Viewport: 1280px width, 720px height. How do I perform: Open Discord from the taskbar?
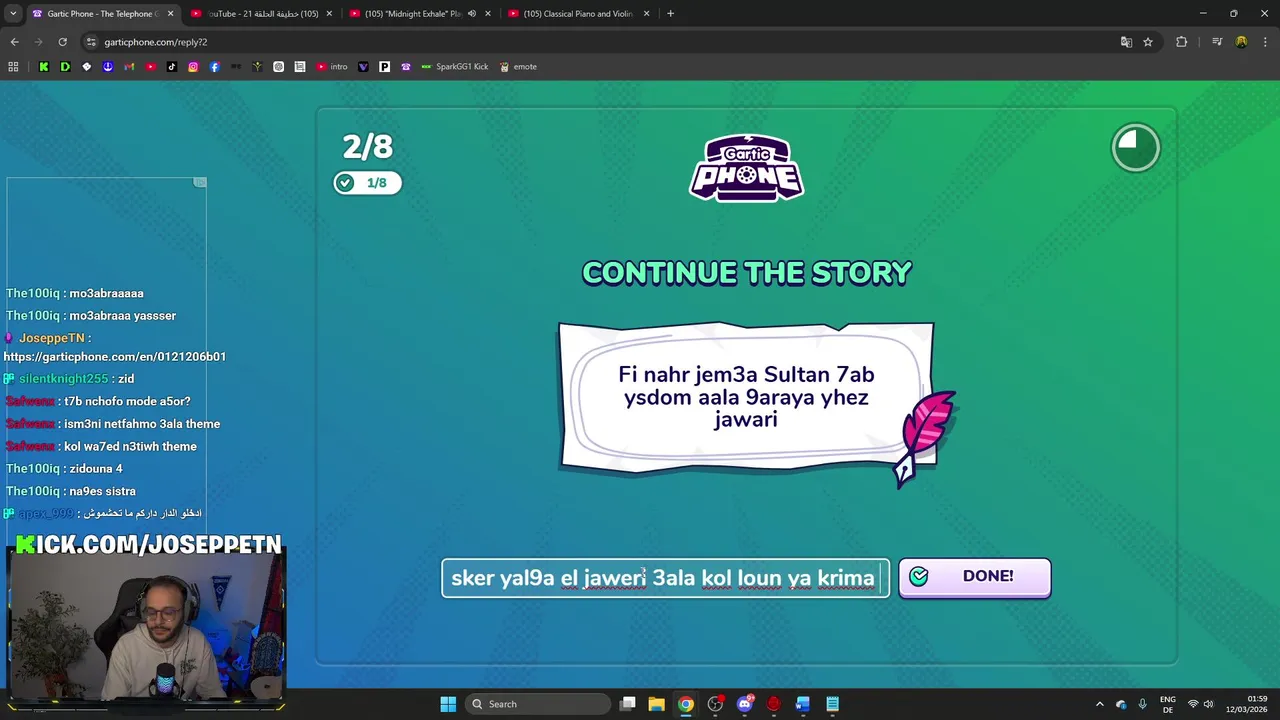[744, 704]
